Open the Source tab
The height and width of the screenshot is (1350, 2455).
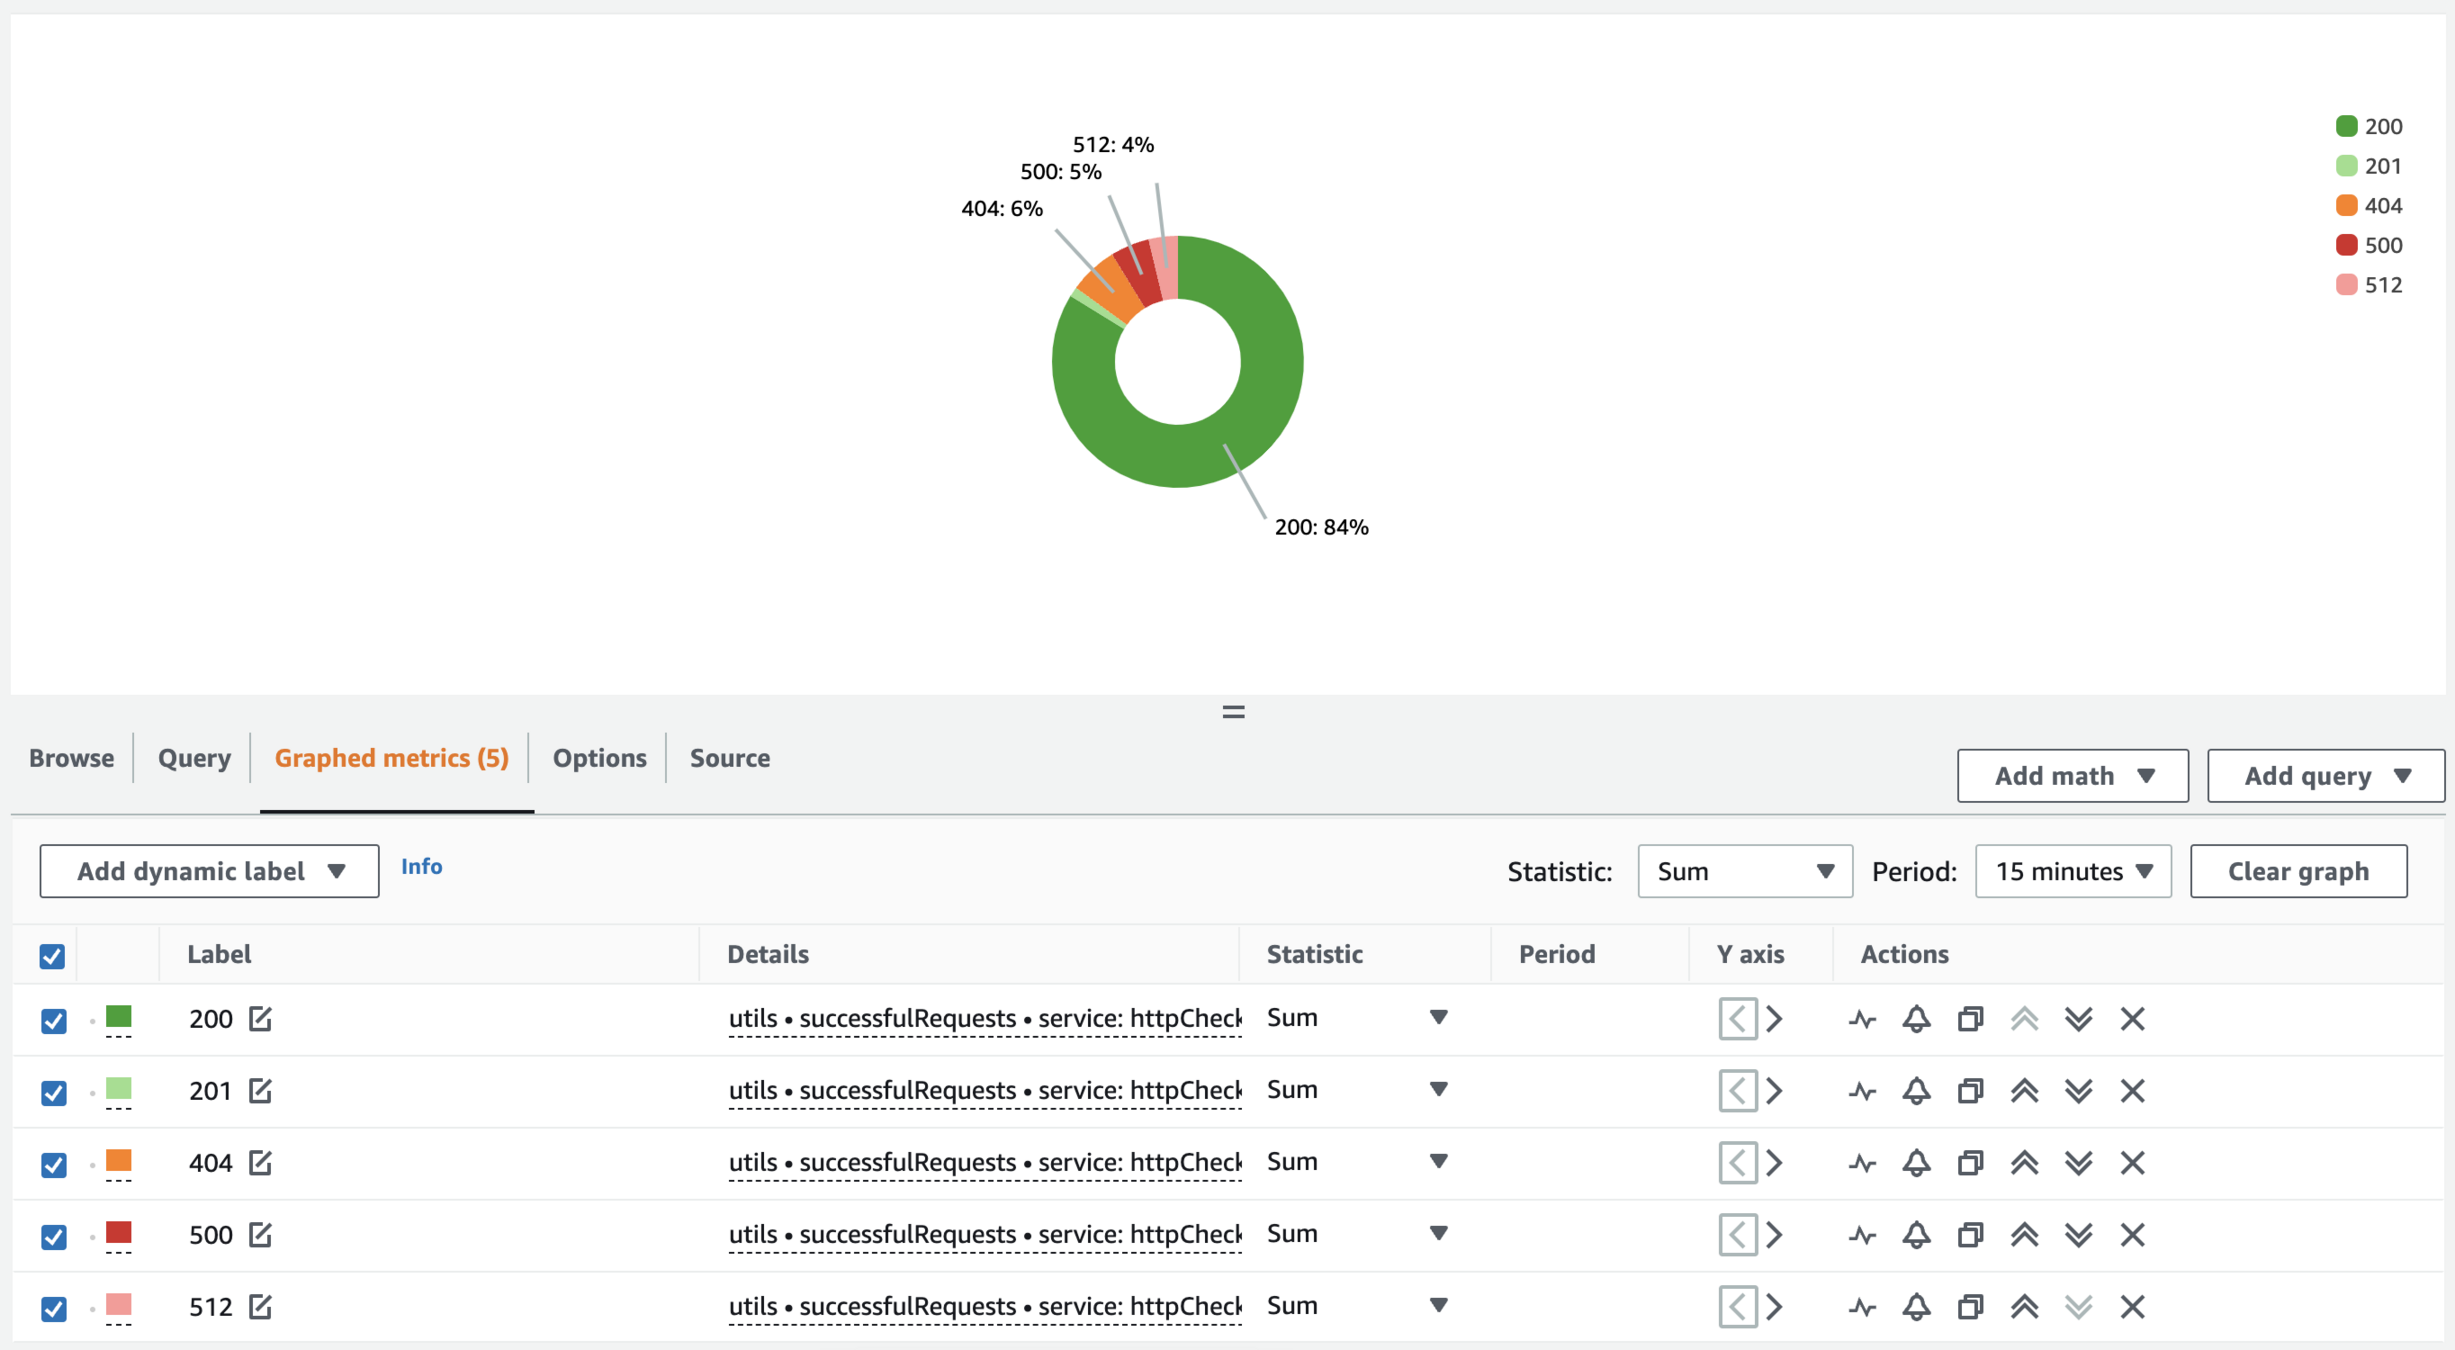[729, 758]
